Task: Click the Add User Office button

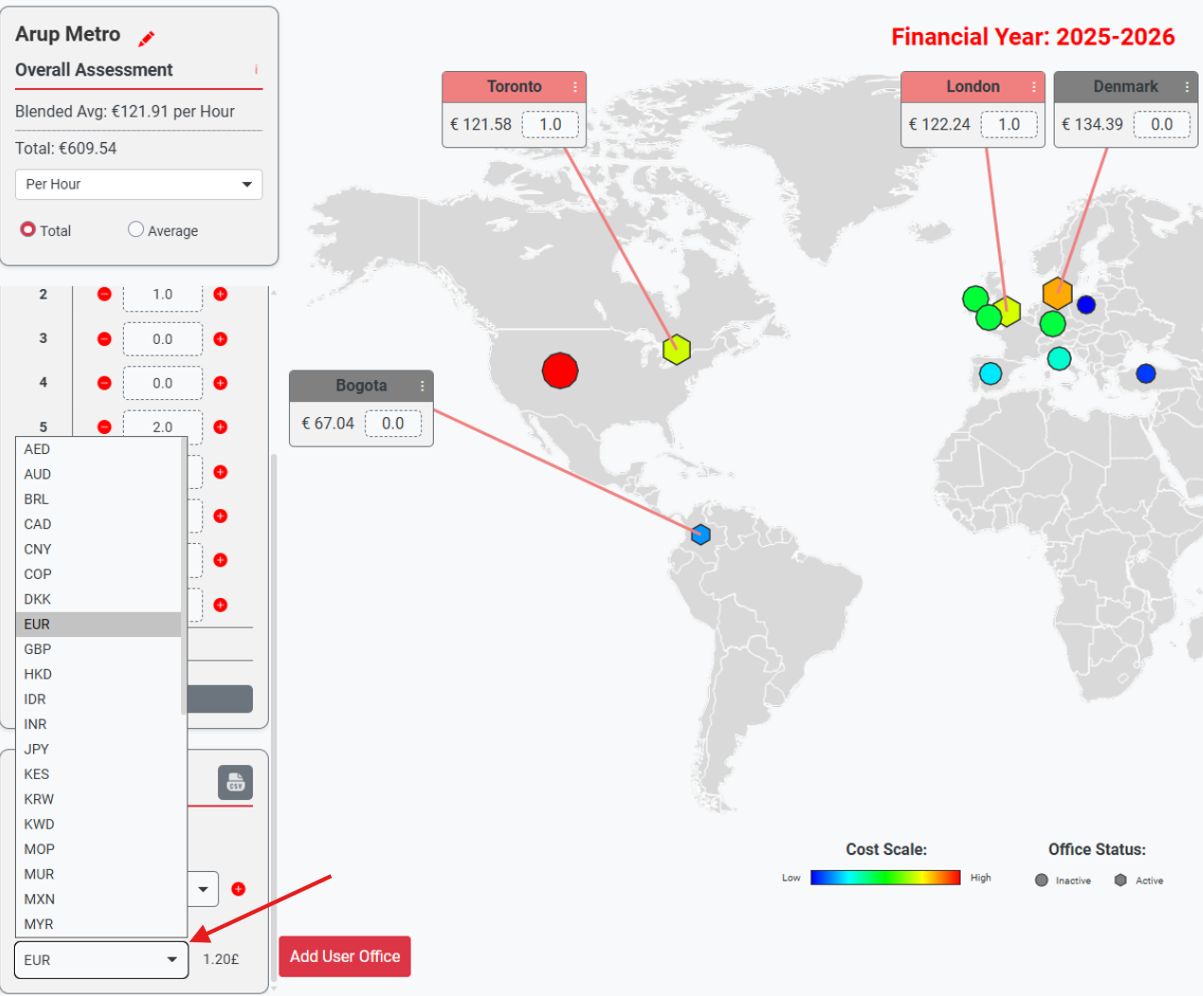Action: (x=345, y=957)
